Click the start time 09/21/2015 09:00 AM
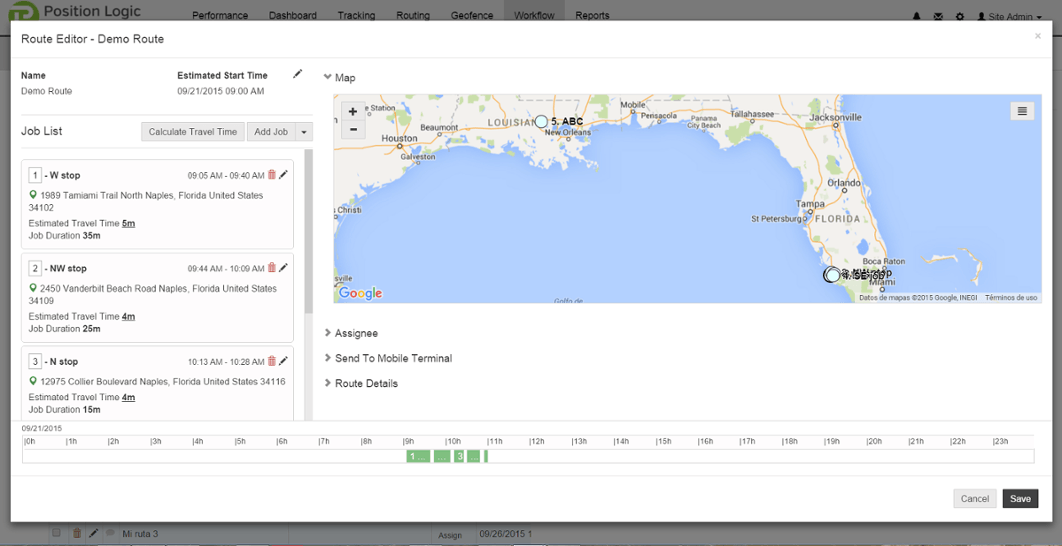The width and height of the screenshot is (1062, 546). pos(221,91)
